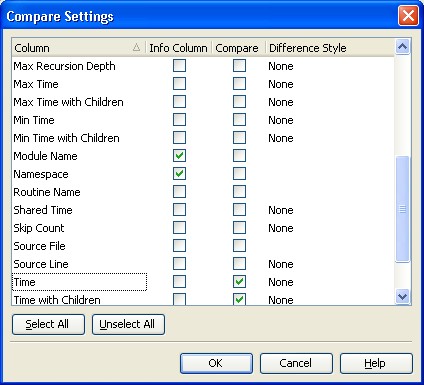Check Info Column for Routine Name
Viewport: 424px width, 385px height.
[179, 192]
